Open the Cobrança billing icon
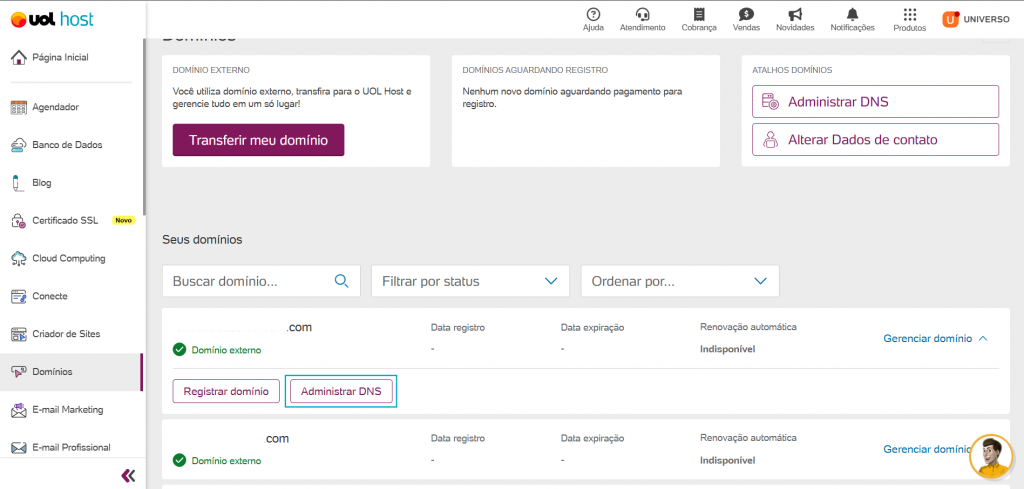1024x489 pixels. point(699,15)
